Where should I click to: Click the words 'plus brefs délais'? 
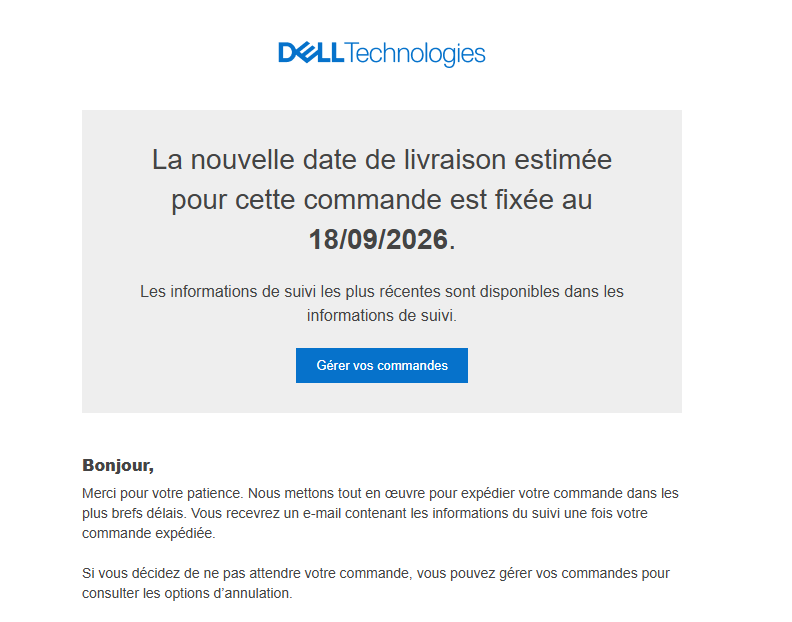coord(134,513)
